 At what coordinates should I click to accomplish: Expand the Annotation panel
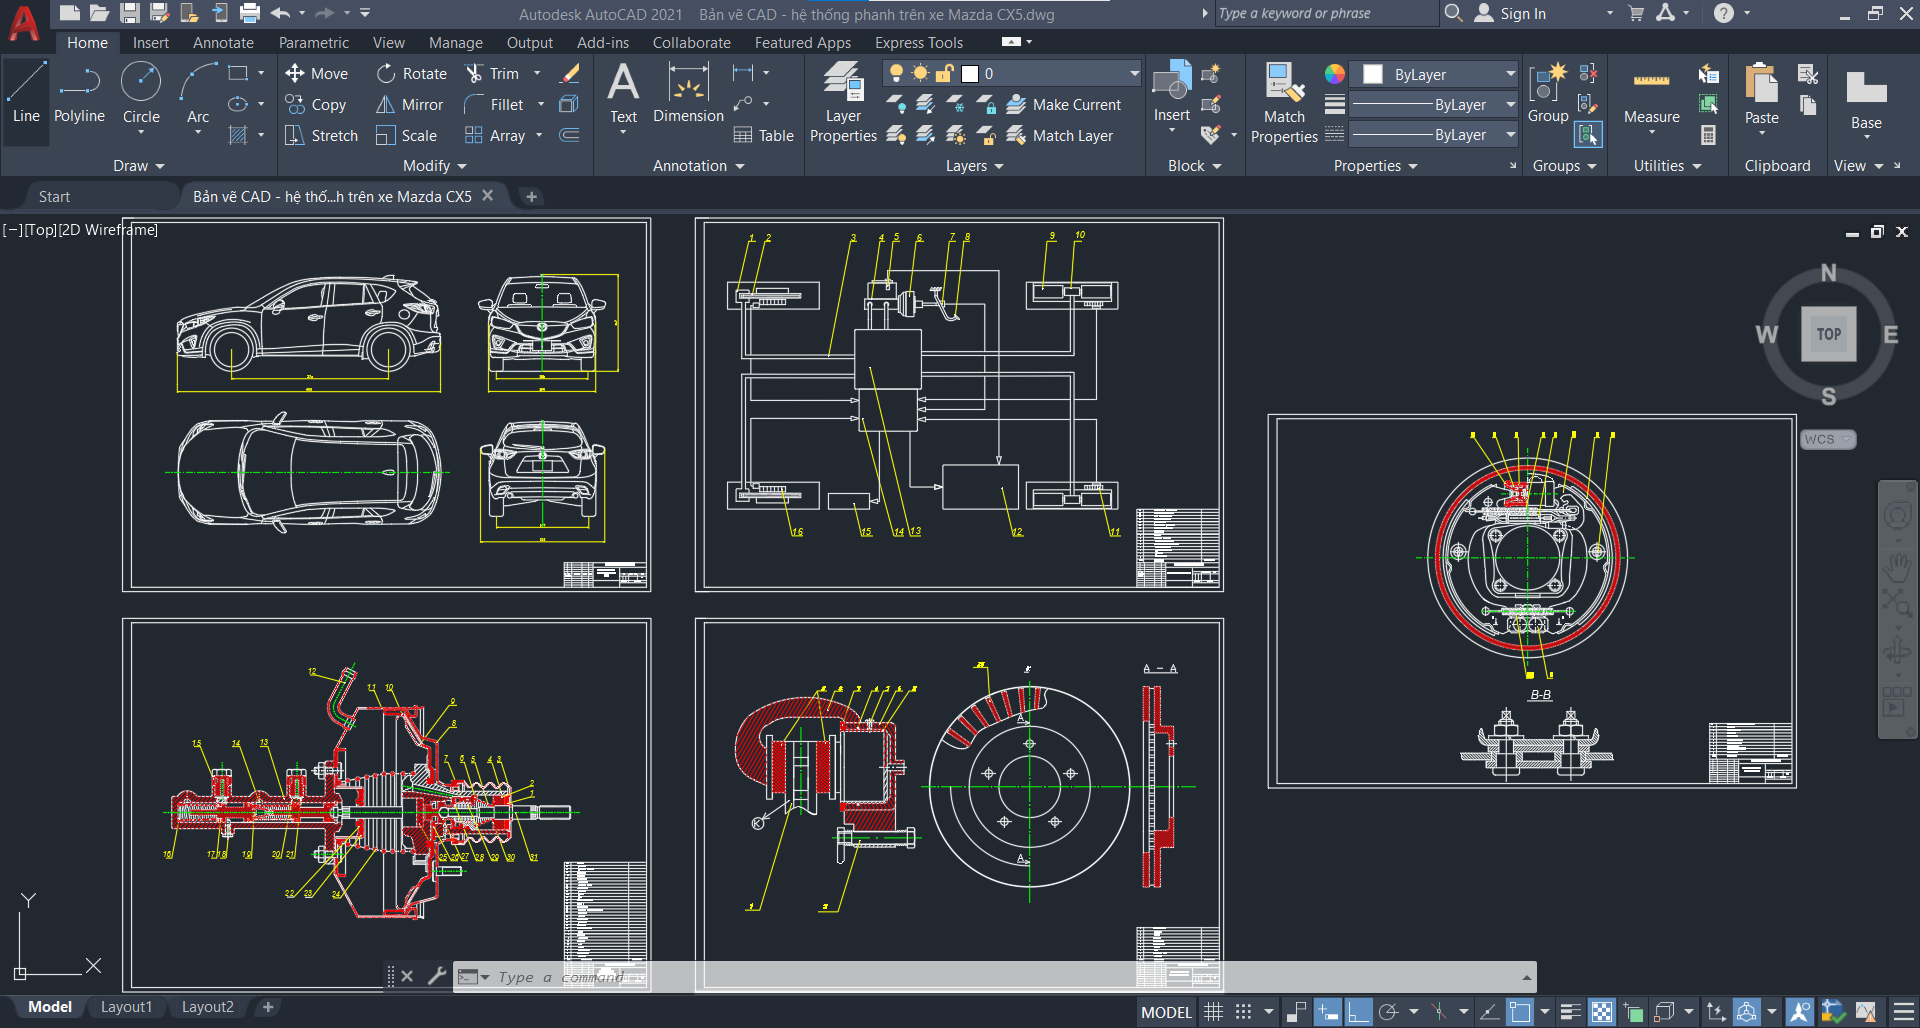point(698,166)
